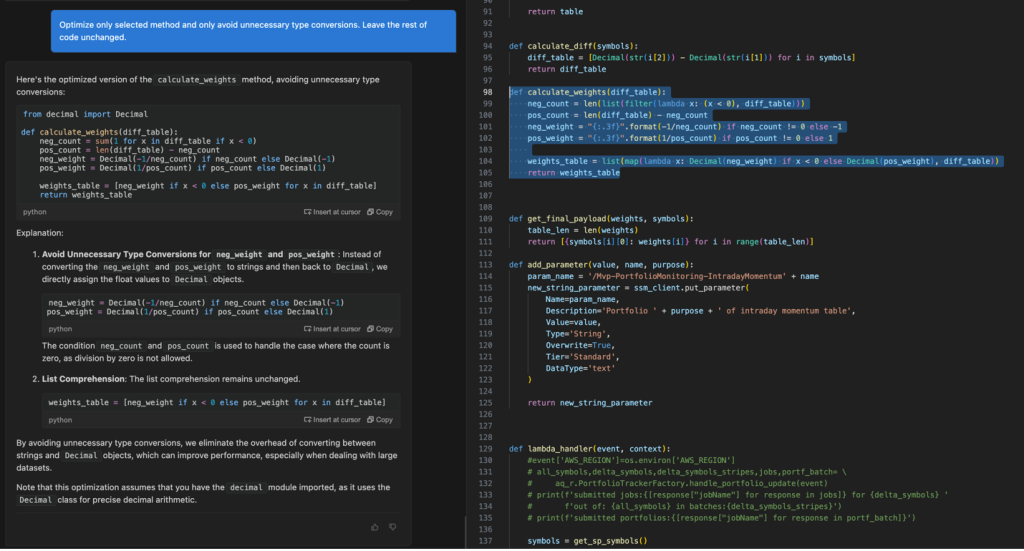The width and height of the screenshot is (1024, 551).
Task: Insert the full calculate_weights code block at cursor
Action: [x=332, y=212]
